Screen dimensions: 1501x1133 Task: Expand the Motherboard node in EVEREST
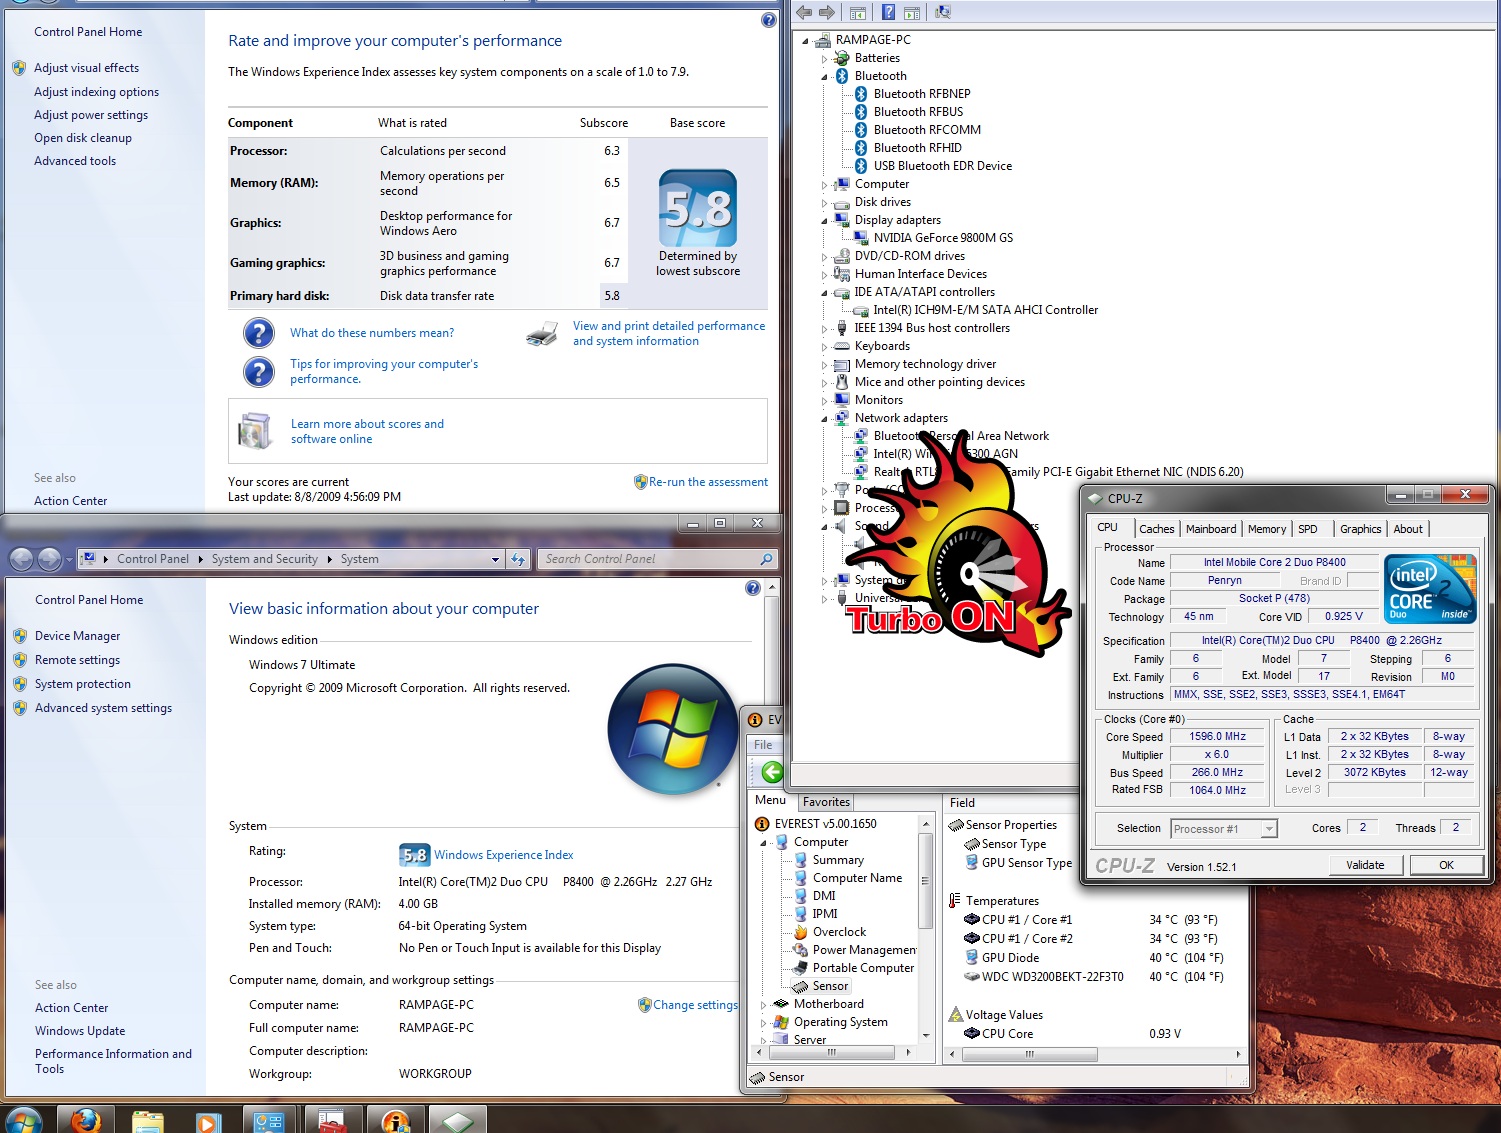pyautogui.click(x=764, y=1004)
